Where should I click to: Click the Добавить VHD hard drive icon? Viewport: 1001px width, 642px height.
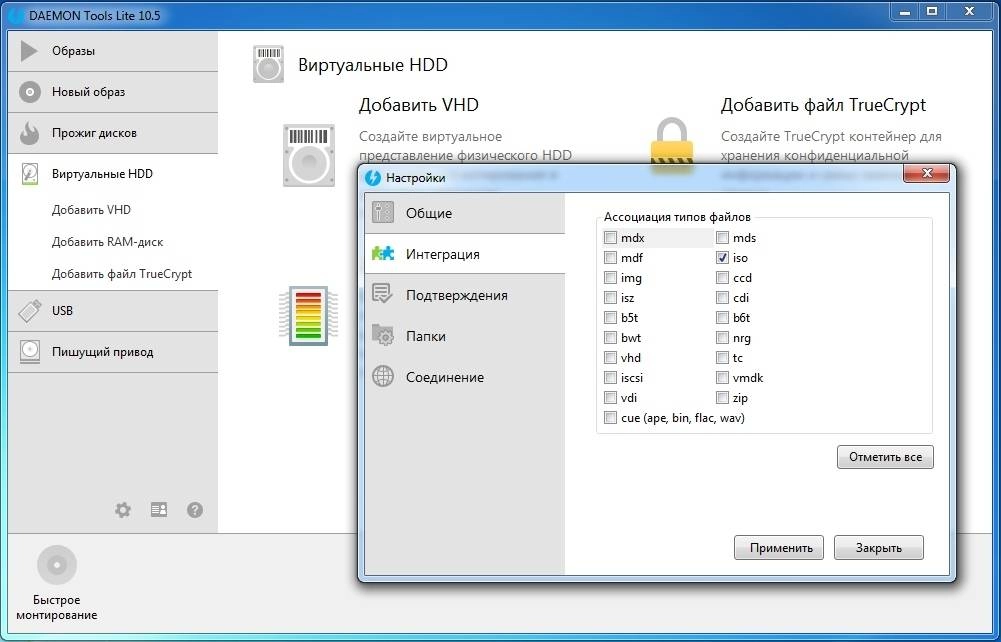[309, 155]
